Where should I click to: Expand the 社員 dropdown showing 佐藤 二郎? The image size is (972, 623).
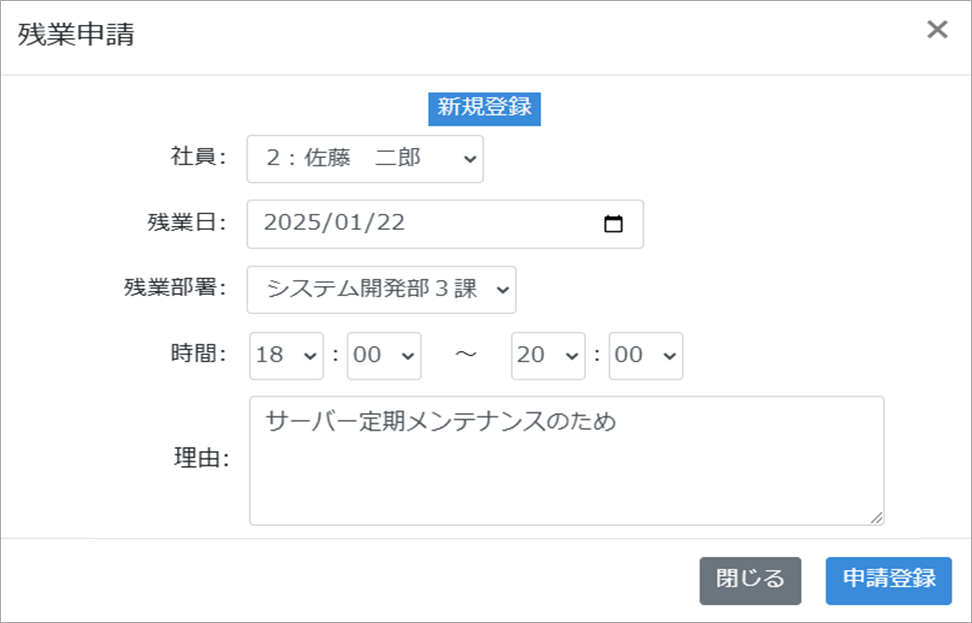click(x=365, y=159)
